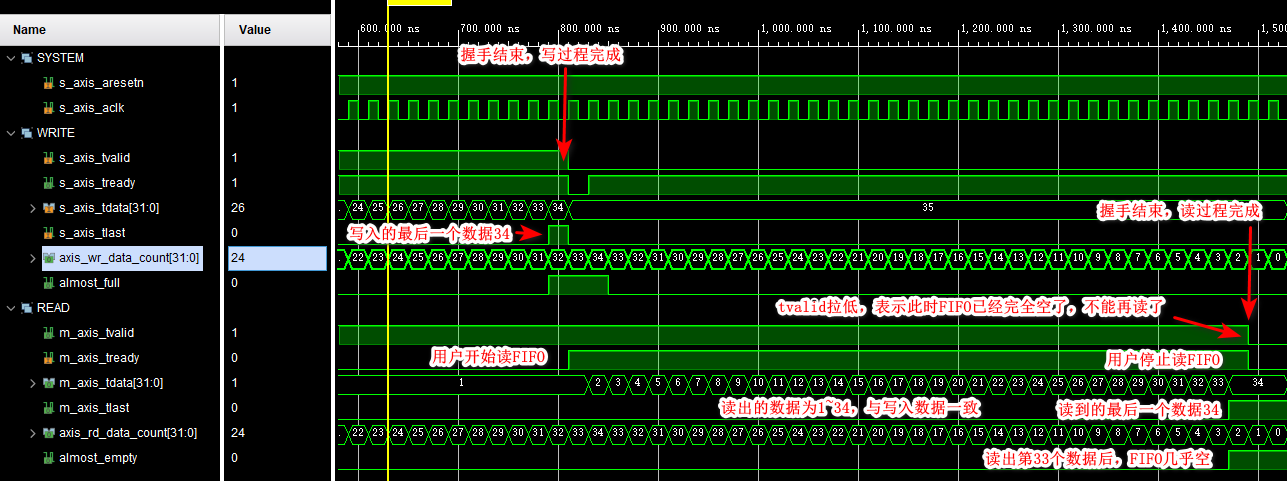Screen dimensions: 1287x481
Task: Click the s_axis_aresetn signal icon
Action: click(x=48, y=83)
